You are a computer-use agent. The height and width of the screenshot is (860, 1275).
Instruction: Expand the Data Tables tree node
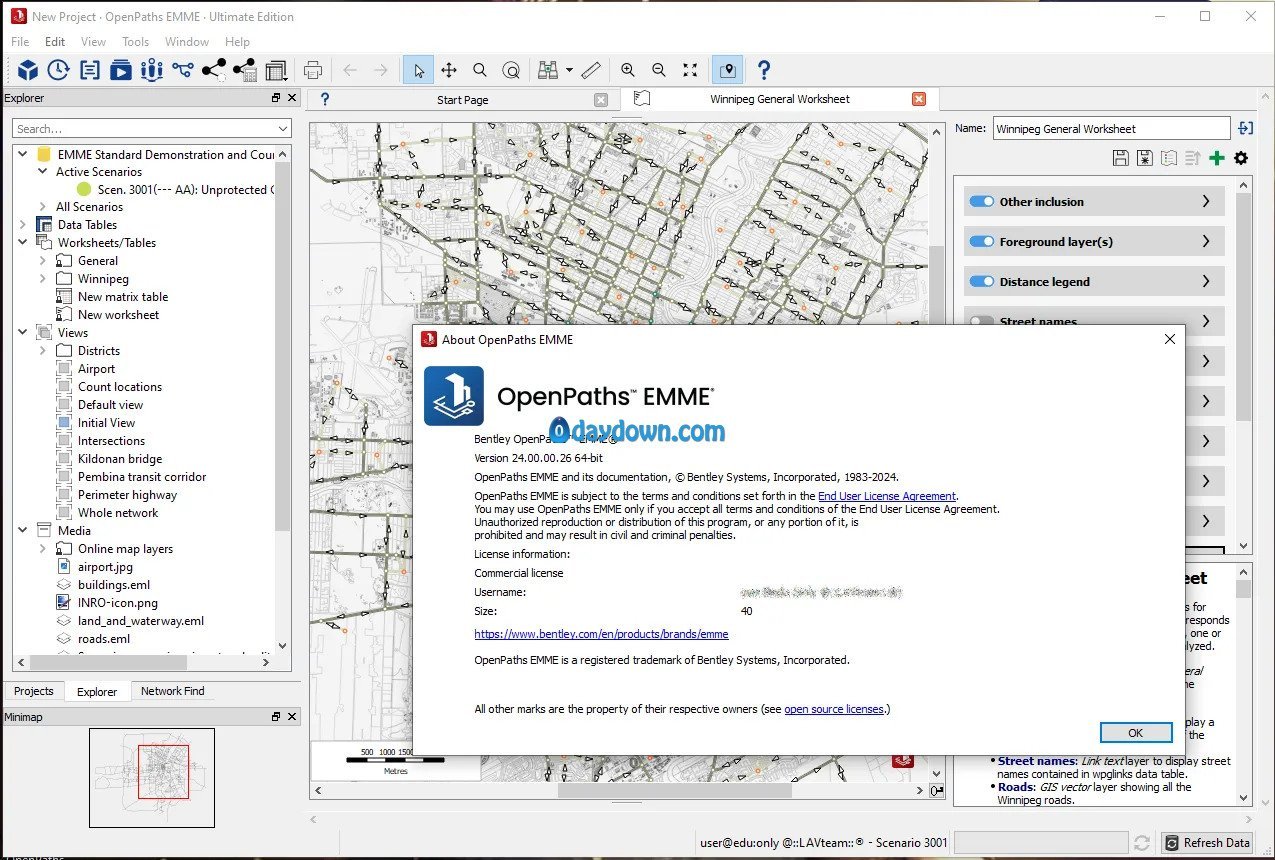click(x=23, y=225)
